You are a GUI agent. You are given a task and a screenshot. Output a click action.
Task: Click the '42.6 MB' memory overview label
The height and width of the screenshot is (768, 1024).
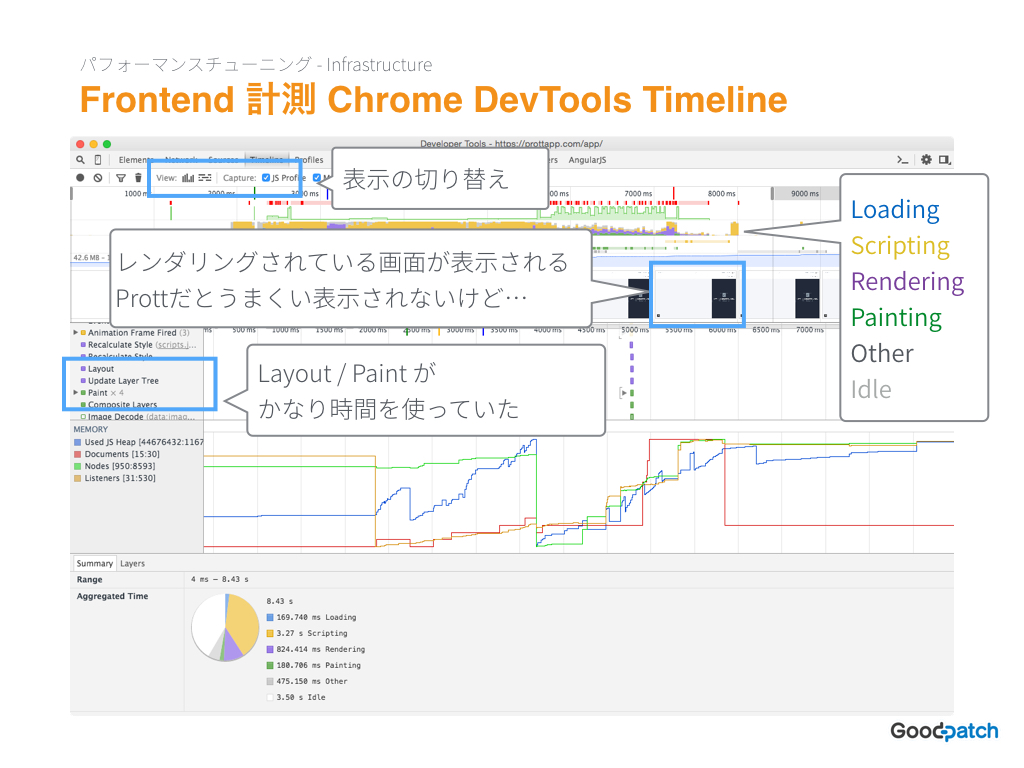86,257
